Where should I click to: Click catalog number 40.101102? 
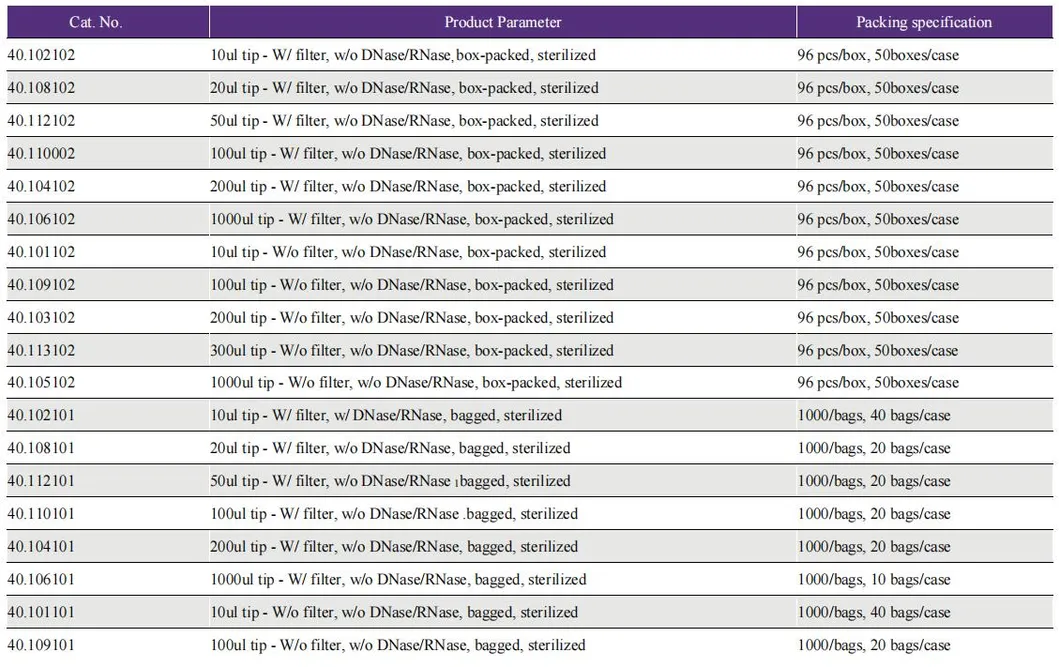tap(41, 252)
